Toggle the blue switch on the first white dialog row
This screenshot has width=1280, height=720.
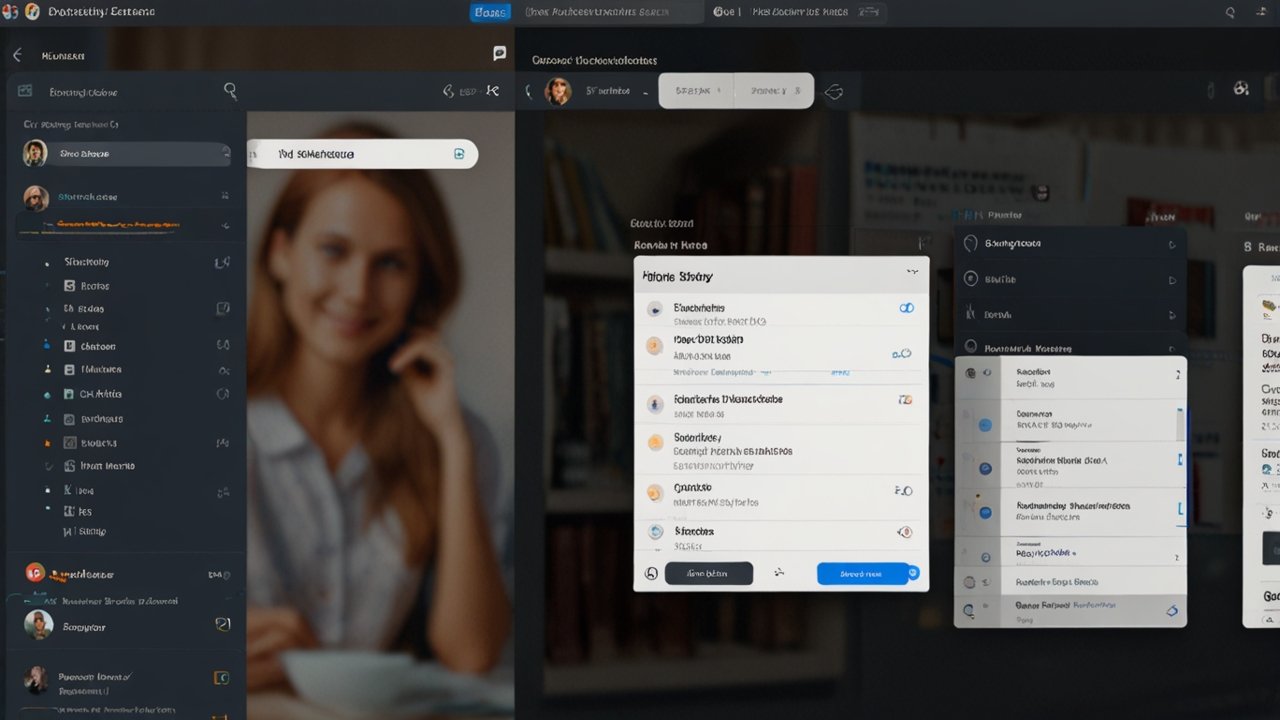(x=906, y=308)
